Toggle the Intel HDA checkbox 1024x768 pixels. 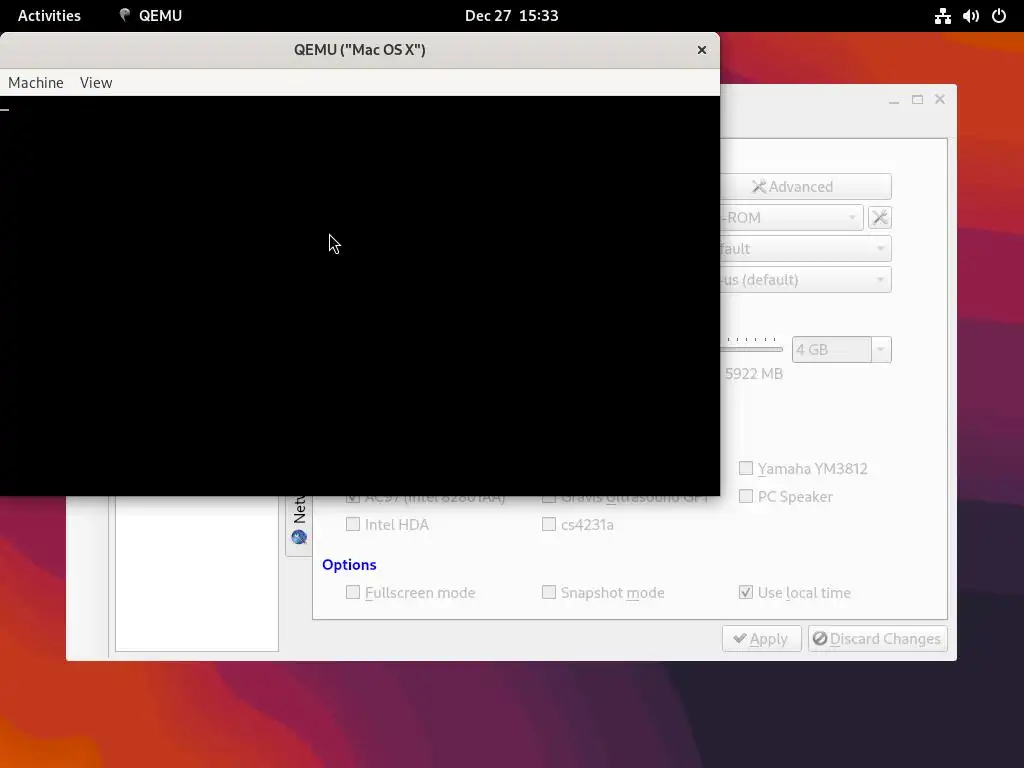coord(353,524)
